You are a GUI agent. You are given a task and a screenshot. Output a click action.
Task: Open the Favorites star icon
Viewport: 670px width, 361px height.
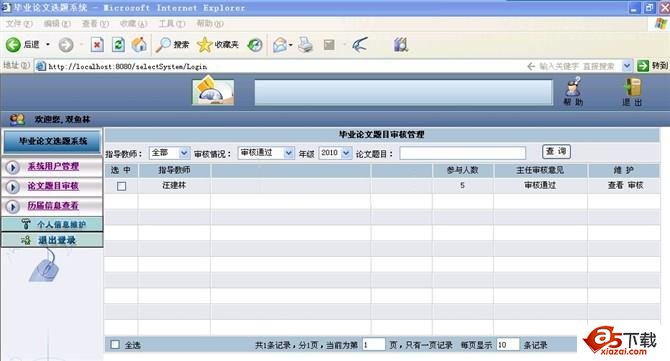point(204,44)
